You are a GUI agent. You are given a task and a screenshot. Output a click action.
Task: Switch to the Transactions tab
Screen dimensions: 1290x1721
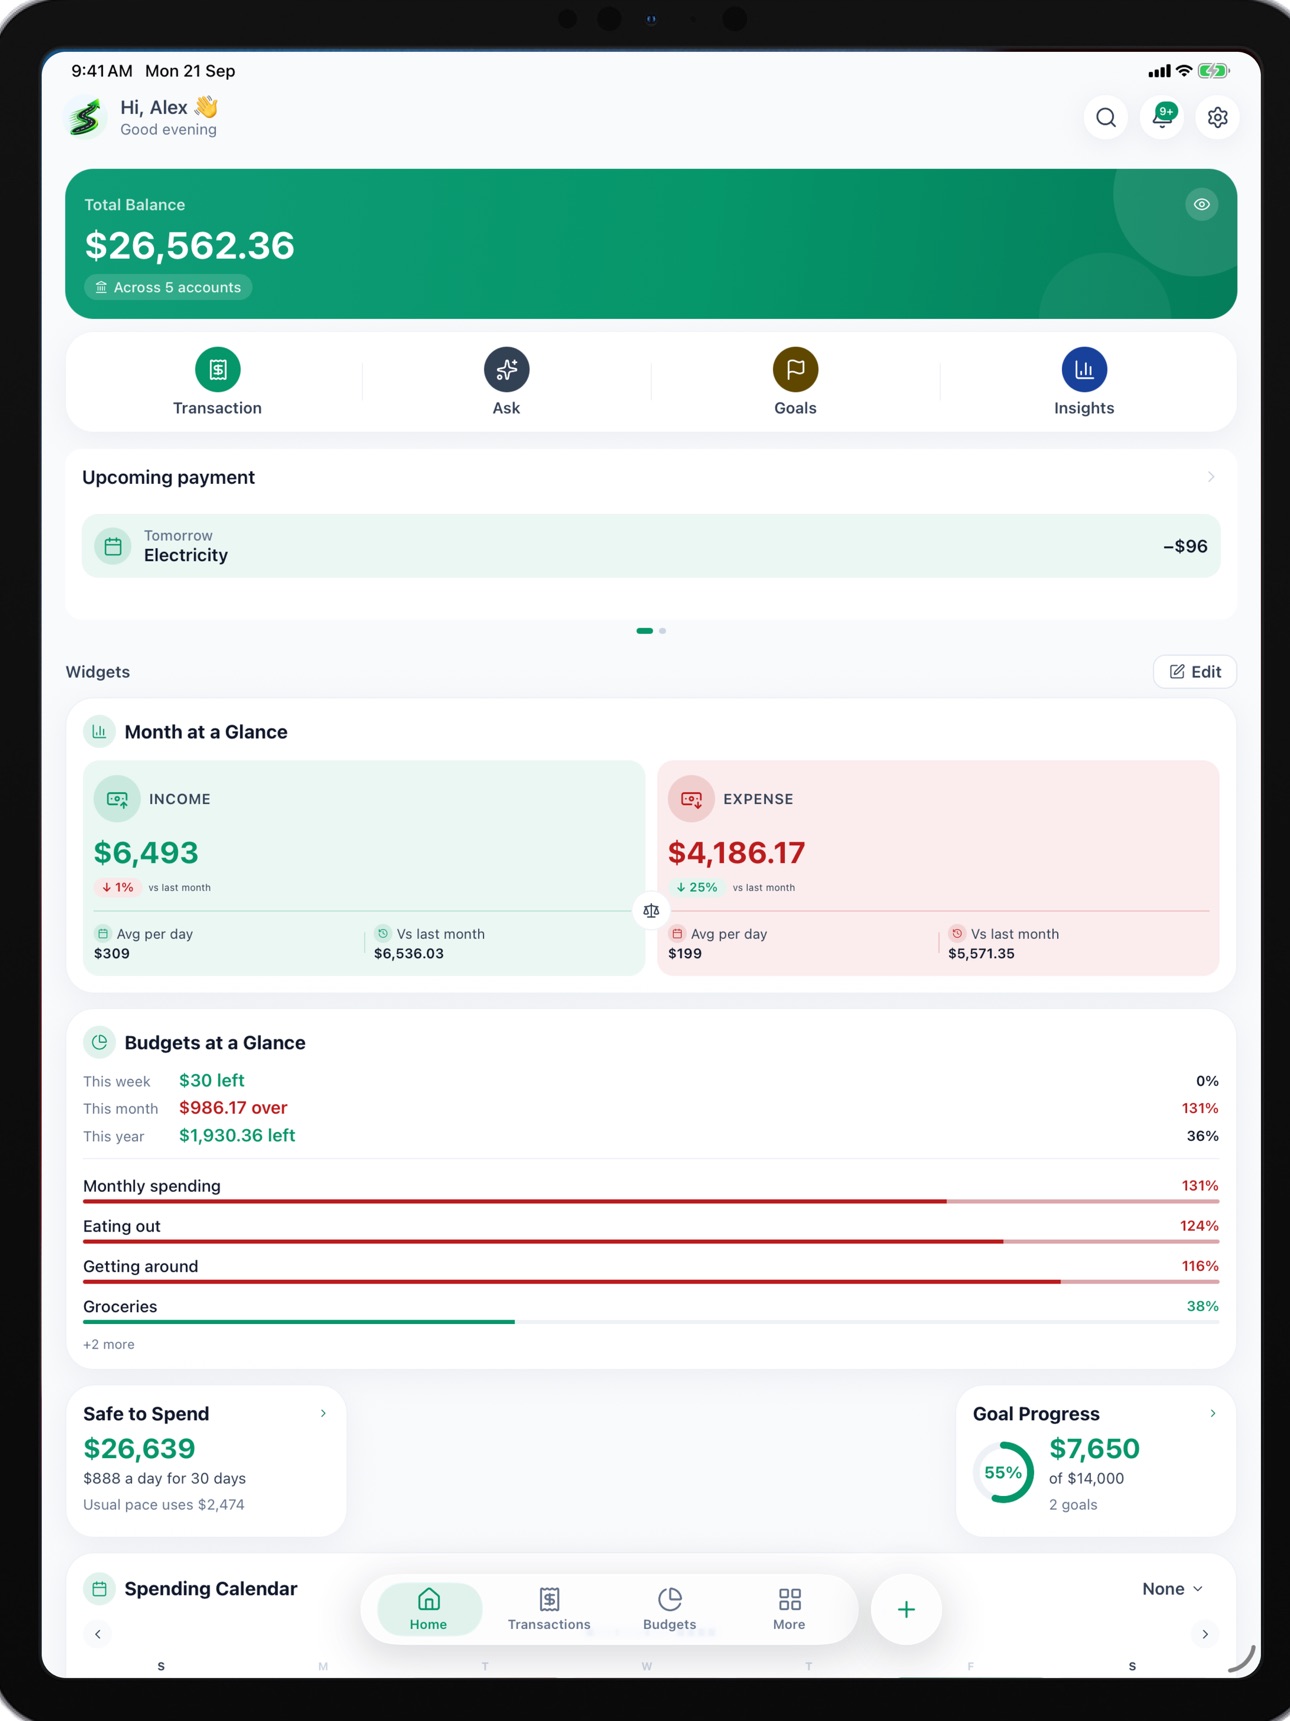click(x=549, y=1609)
